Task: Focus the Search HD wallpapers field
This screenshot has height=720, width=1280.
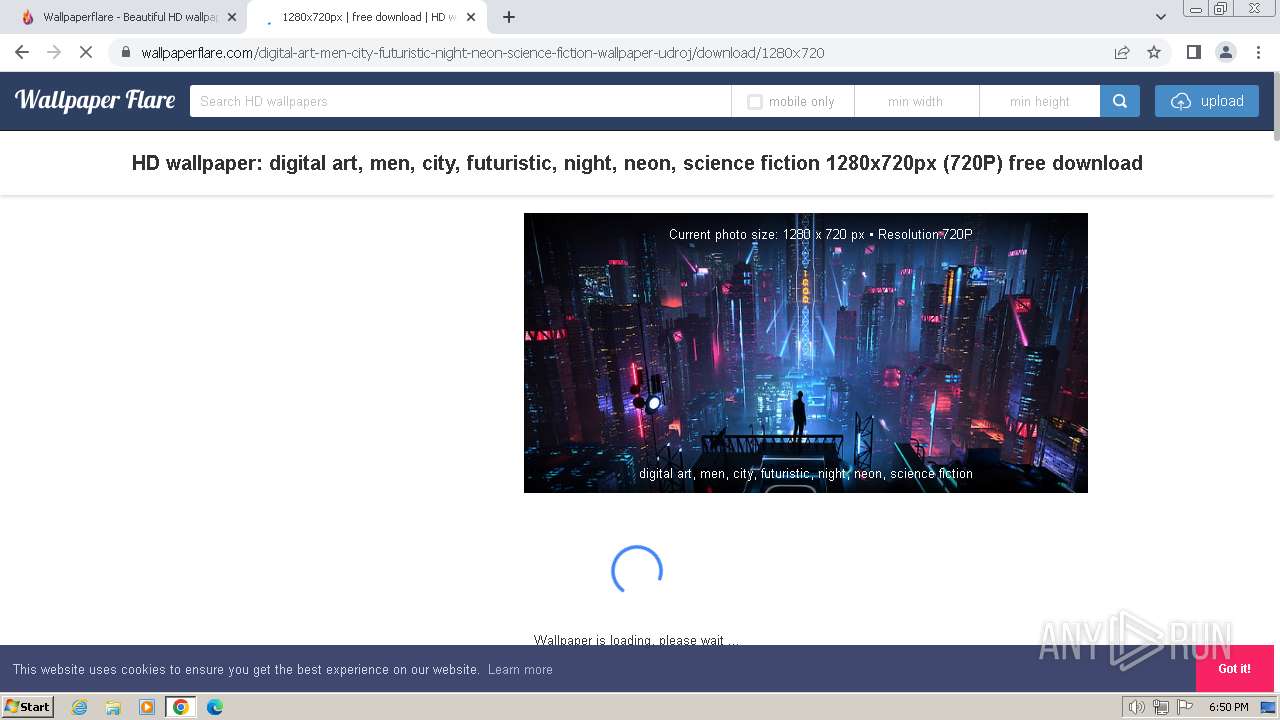Action: pyautogui.click(x=460, y=101)
